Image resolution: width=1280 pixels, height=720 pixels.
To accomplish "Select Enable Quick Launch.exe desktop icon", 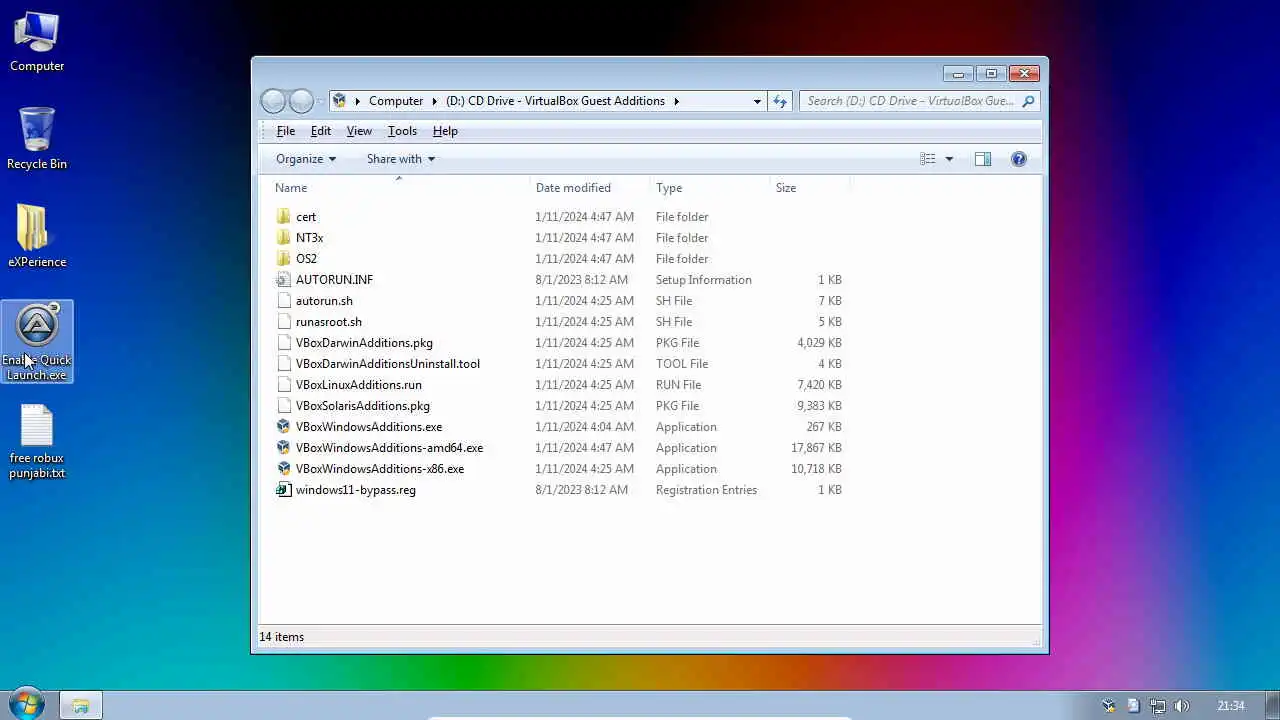I will coord(37,342).
